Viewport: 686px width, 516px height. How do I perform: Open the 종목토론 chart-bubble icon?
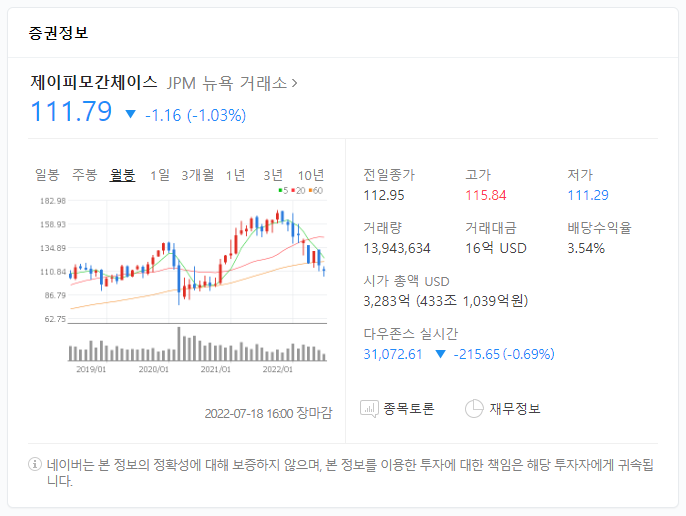(369, 409)
